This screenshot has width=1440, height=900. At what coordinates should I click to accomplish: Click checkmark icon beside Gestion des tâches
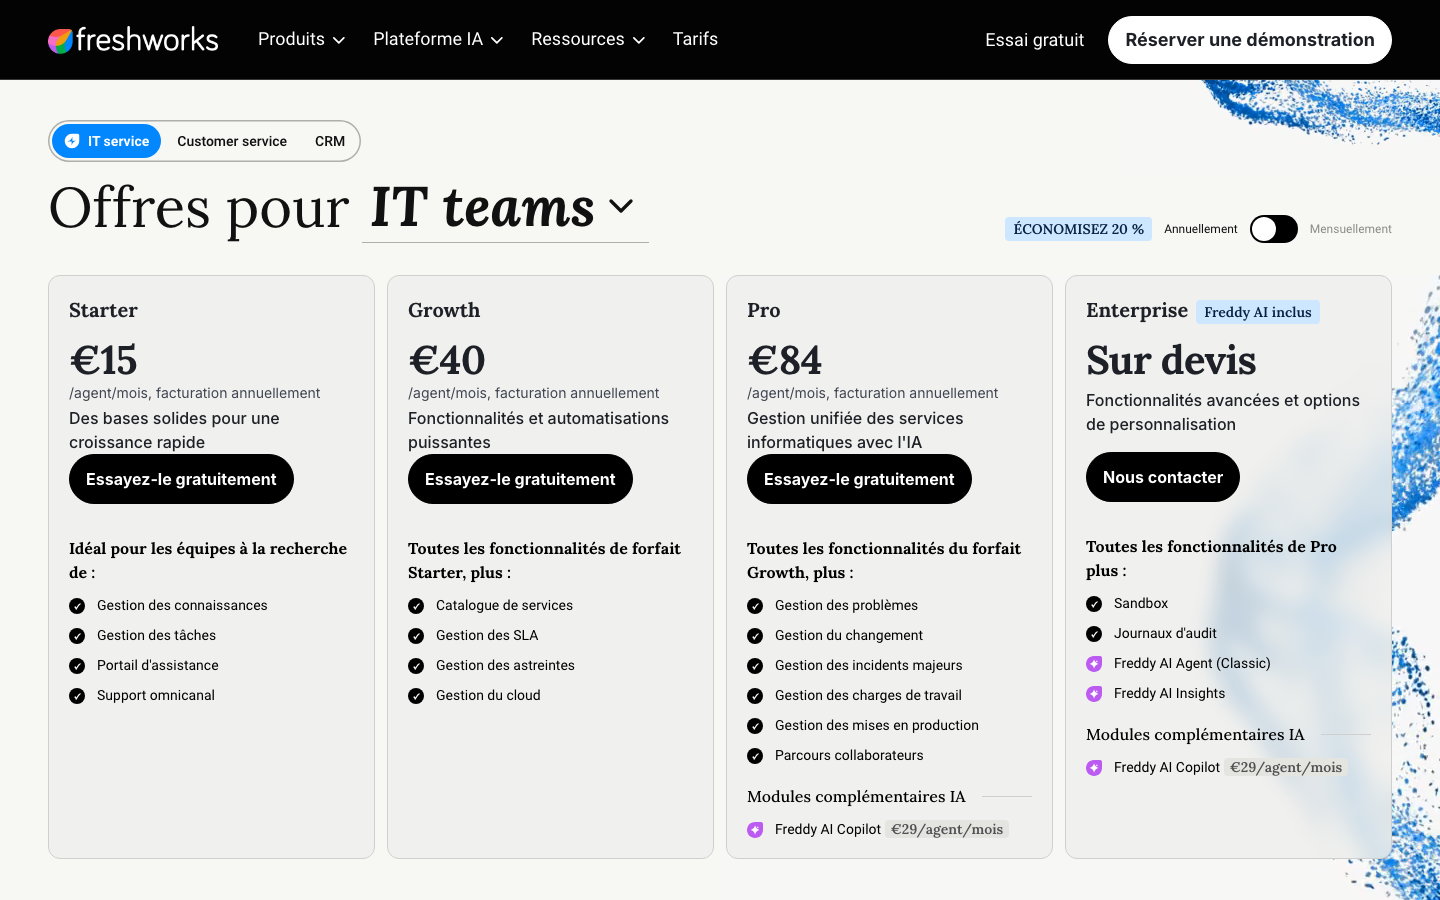pyautogui.click(x=77, y=636)
